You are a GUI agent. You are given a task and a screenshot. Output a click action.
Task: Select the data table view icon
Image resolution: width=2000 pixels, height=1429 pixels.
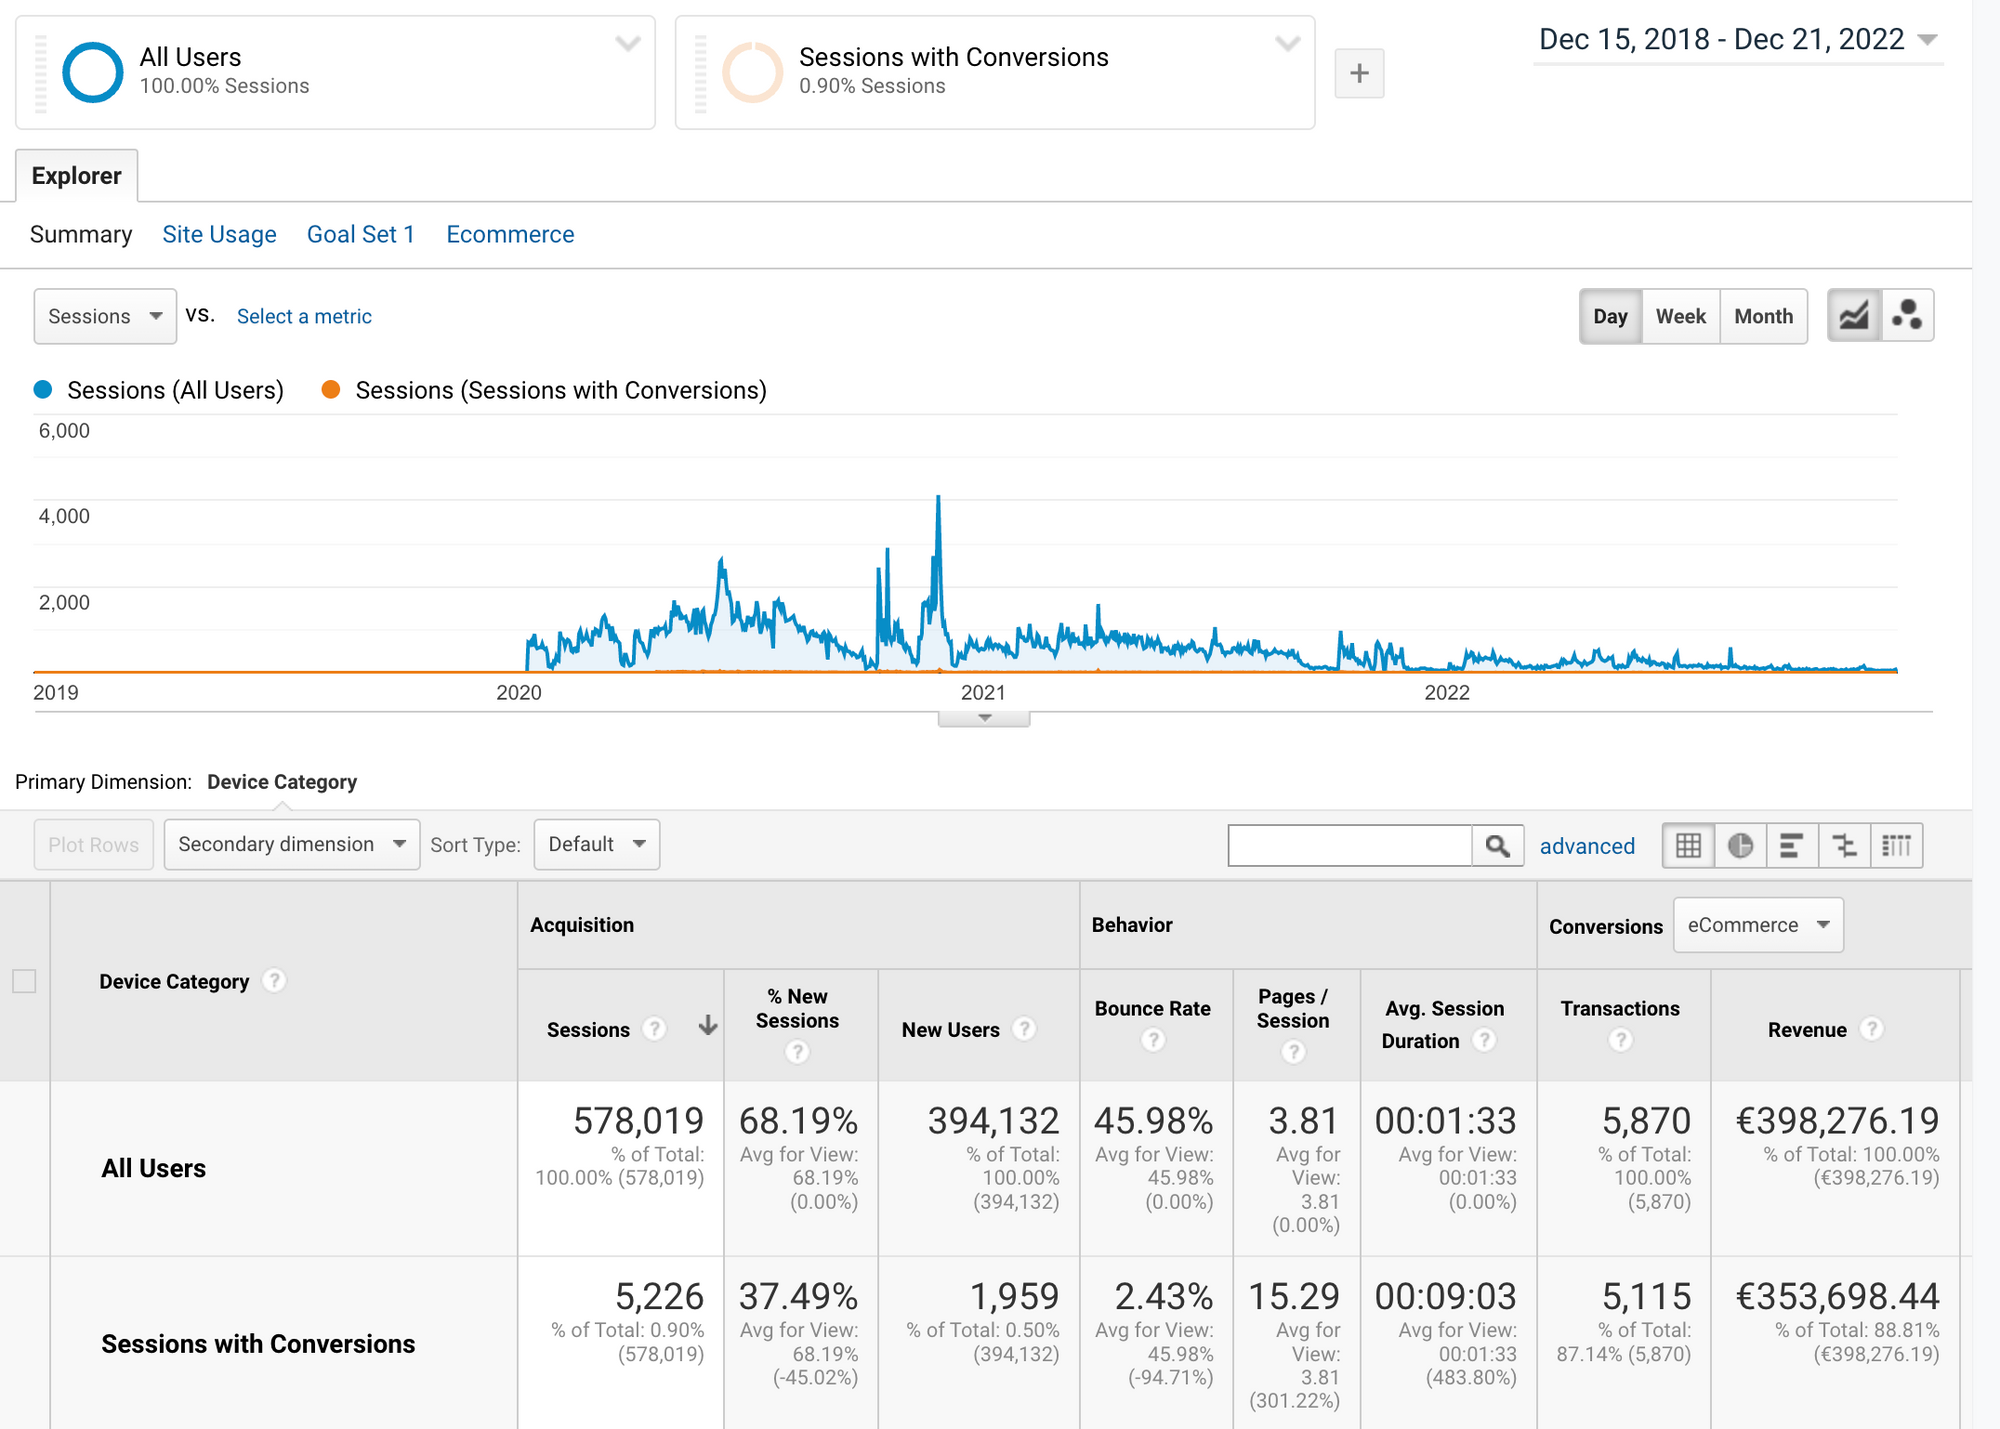[x=1688, y=846]
